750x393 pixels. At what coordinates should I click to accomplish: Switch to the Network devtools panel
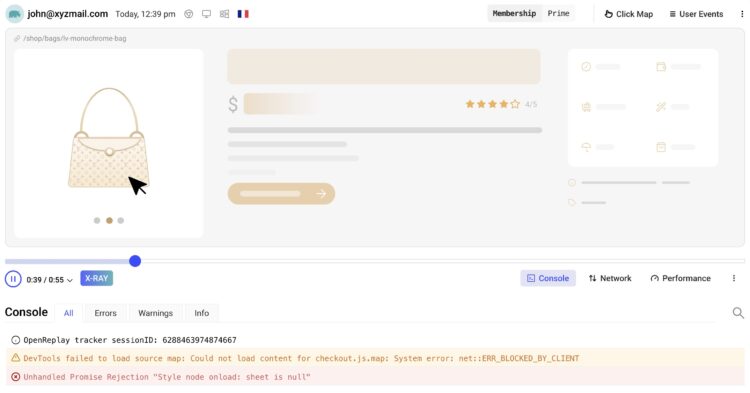610,278
